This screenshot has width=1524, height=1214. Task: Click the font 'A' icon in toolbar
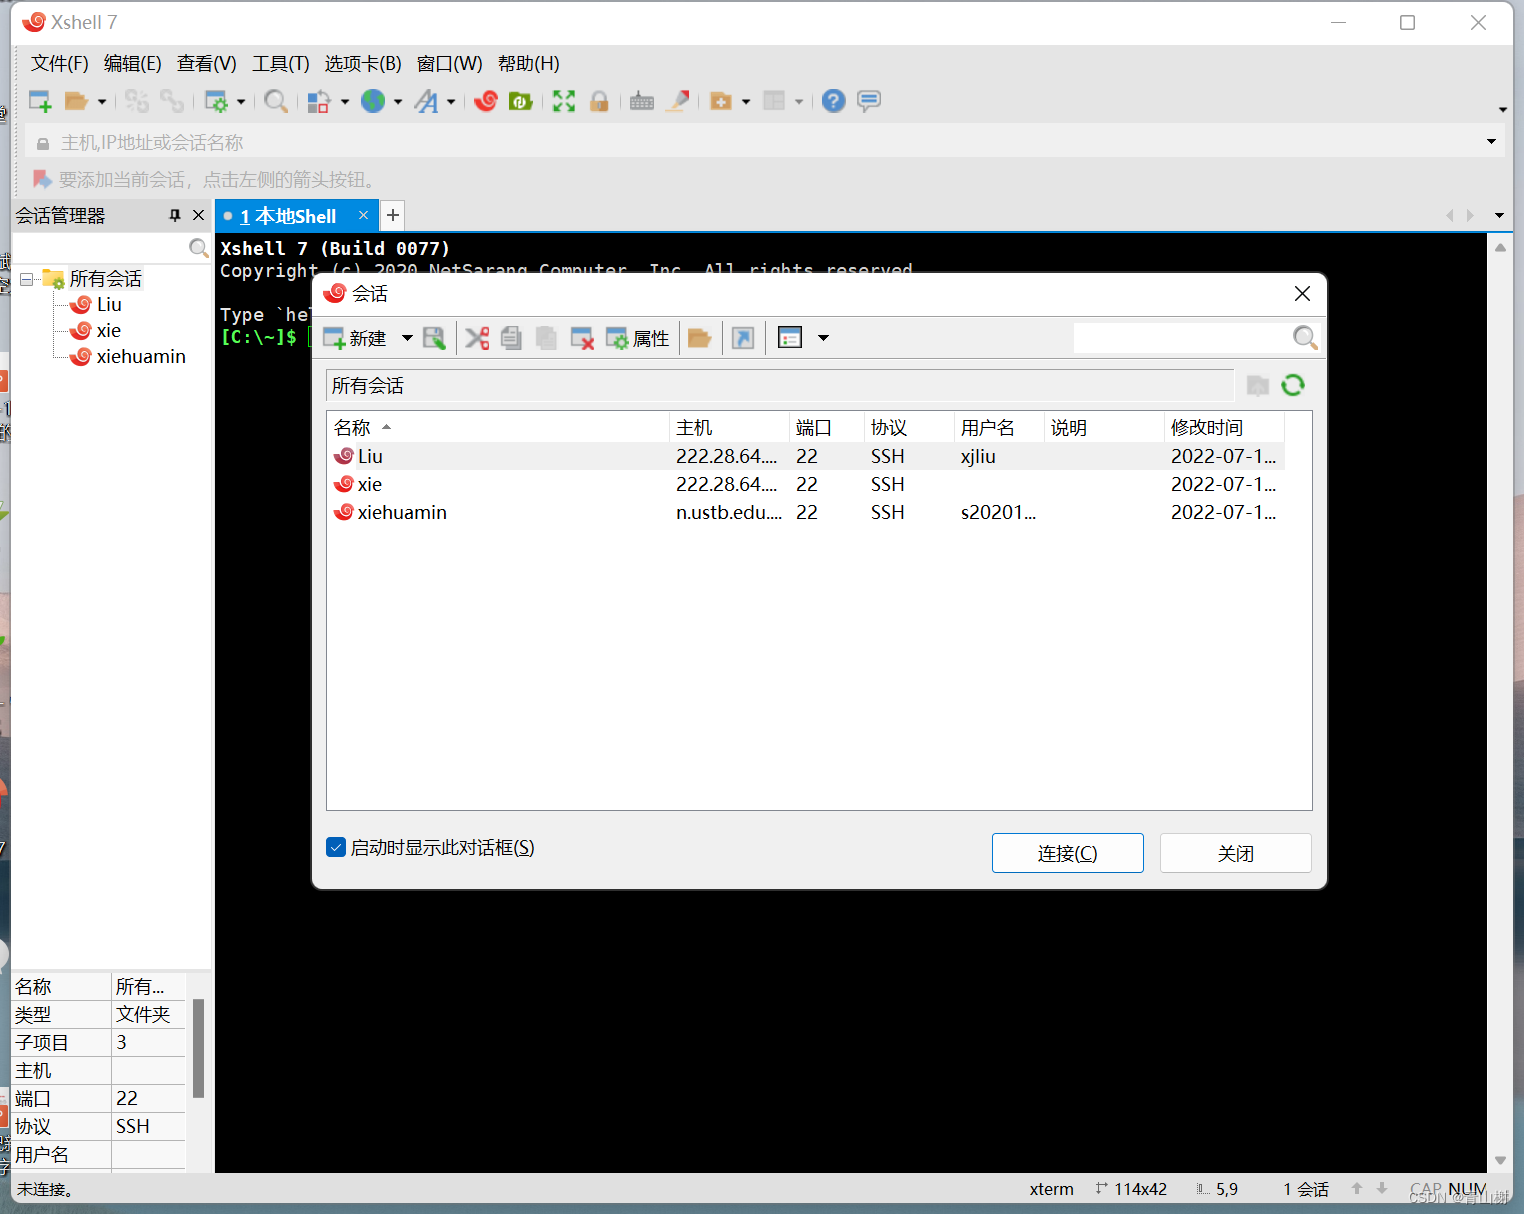427,101
